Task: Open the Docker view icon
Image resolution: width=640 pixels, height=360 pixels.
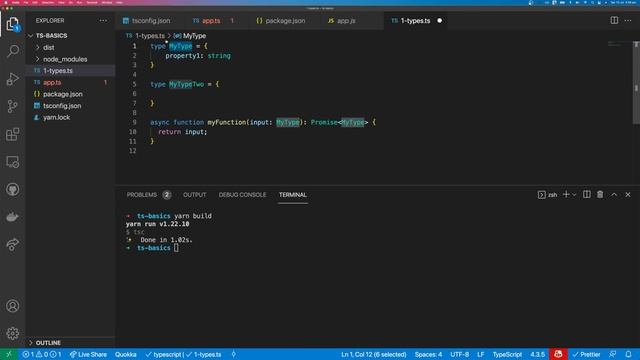Action: tap(13, 217)
